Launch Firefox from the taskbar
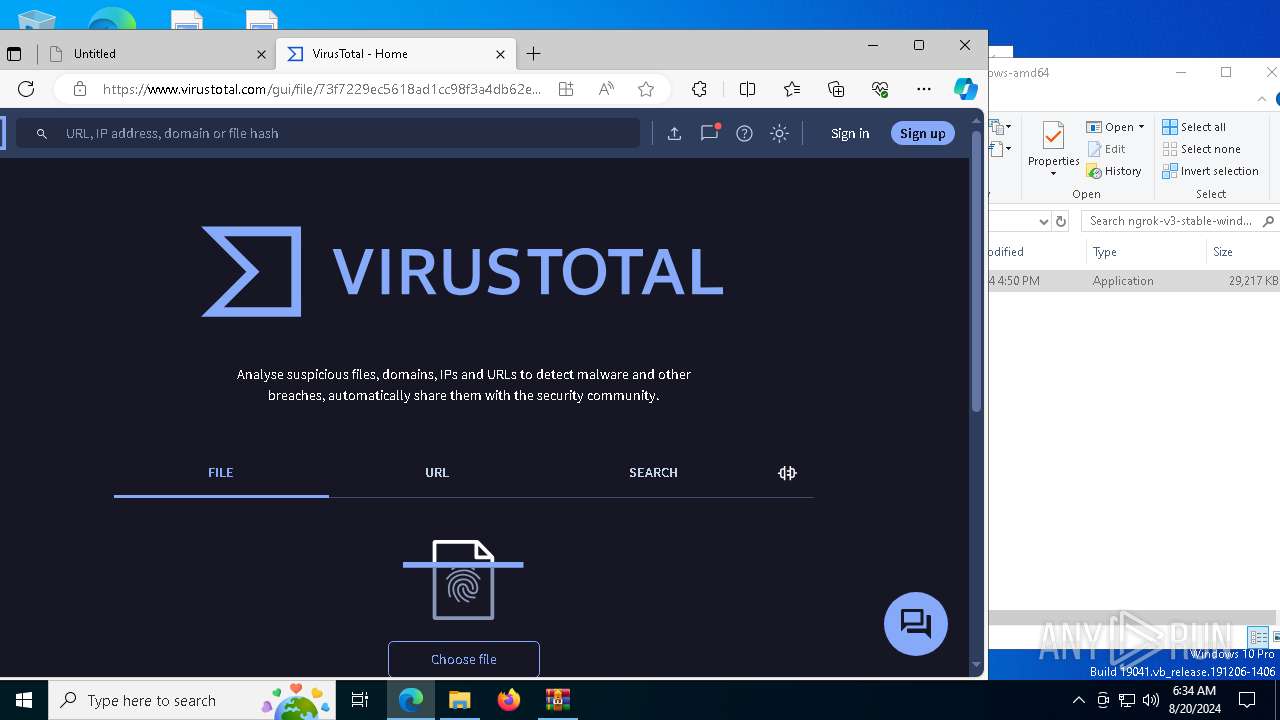 [509, 700]
